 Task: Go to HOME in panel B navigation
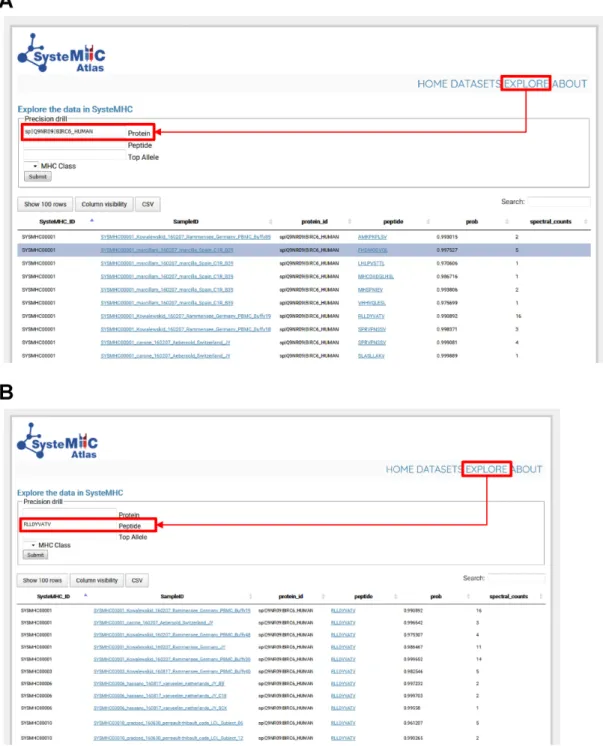click(400, 470)
